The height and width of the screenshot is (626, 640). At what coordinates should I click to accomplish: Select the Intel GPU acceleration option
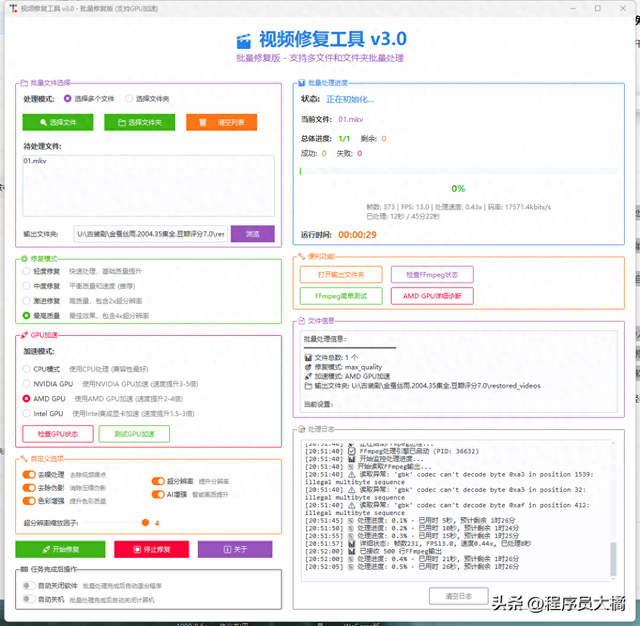click(27, 413)
